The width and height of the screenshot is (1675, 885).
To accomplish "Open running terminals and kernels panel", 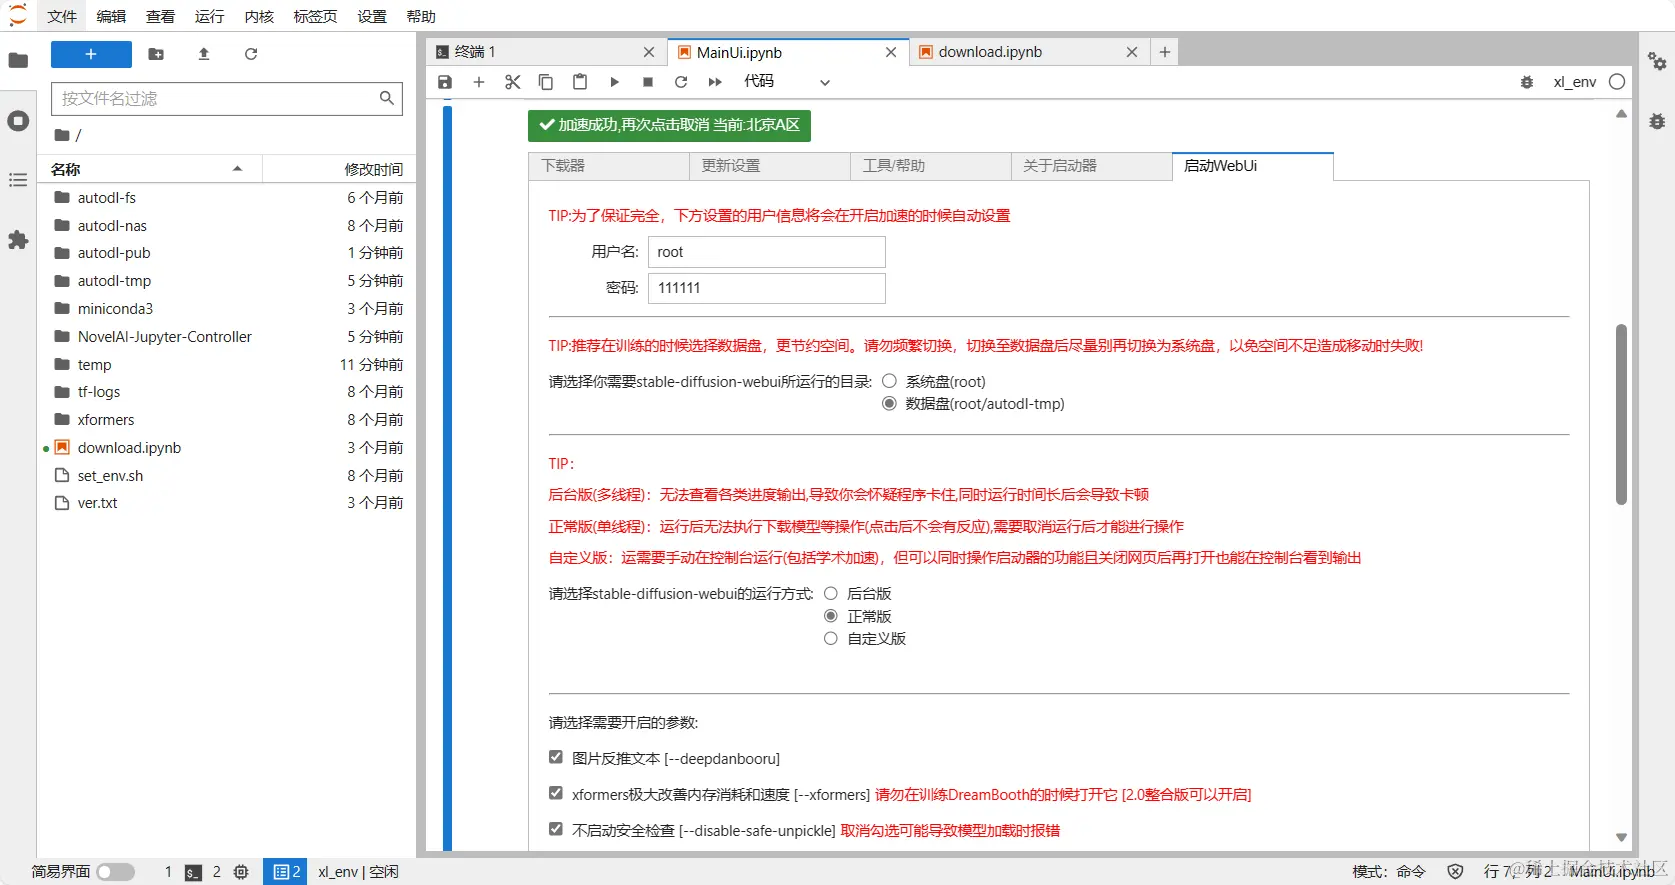I will [x=18, y=121].
